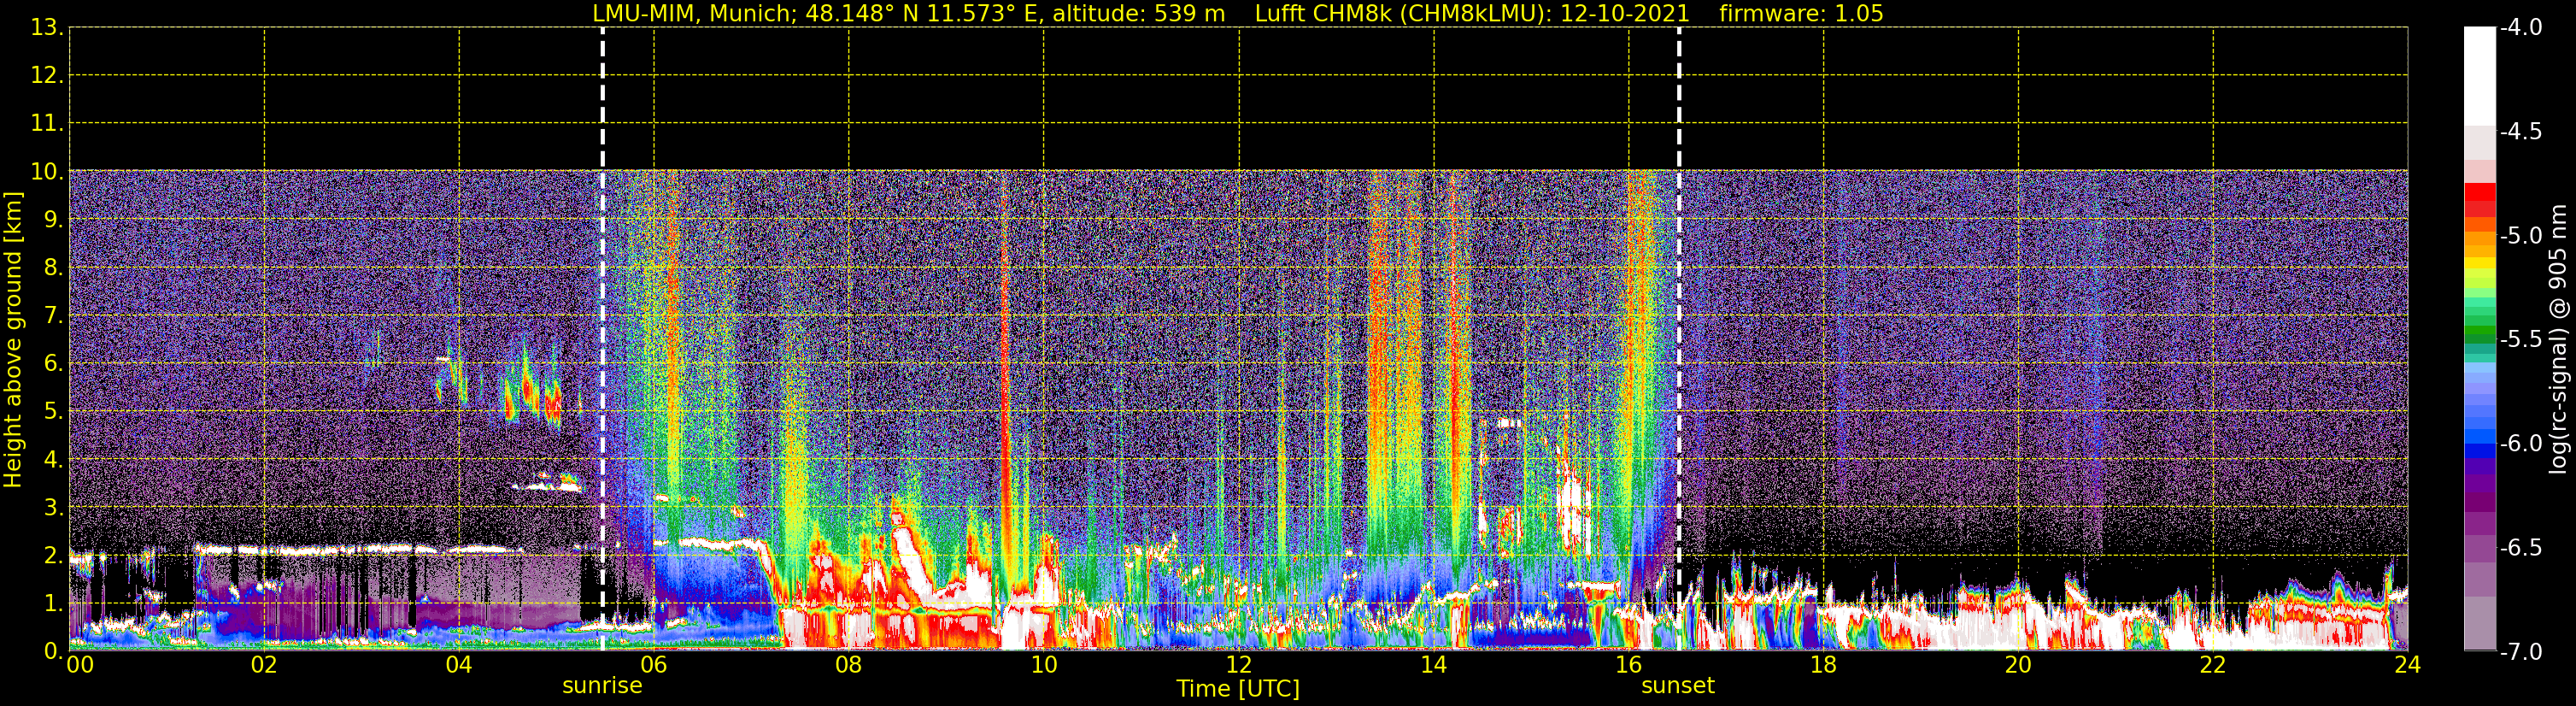Click the time tick label '18'

pyautogui.click(x=1824, y=665)
